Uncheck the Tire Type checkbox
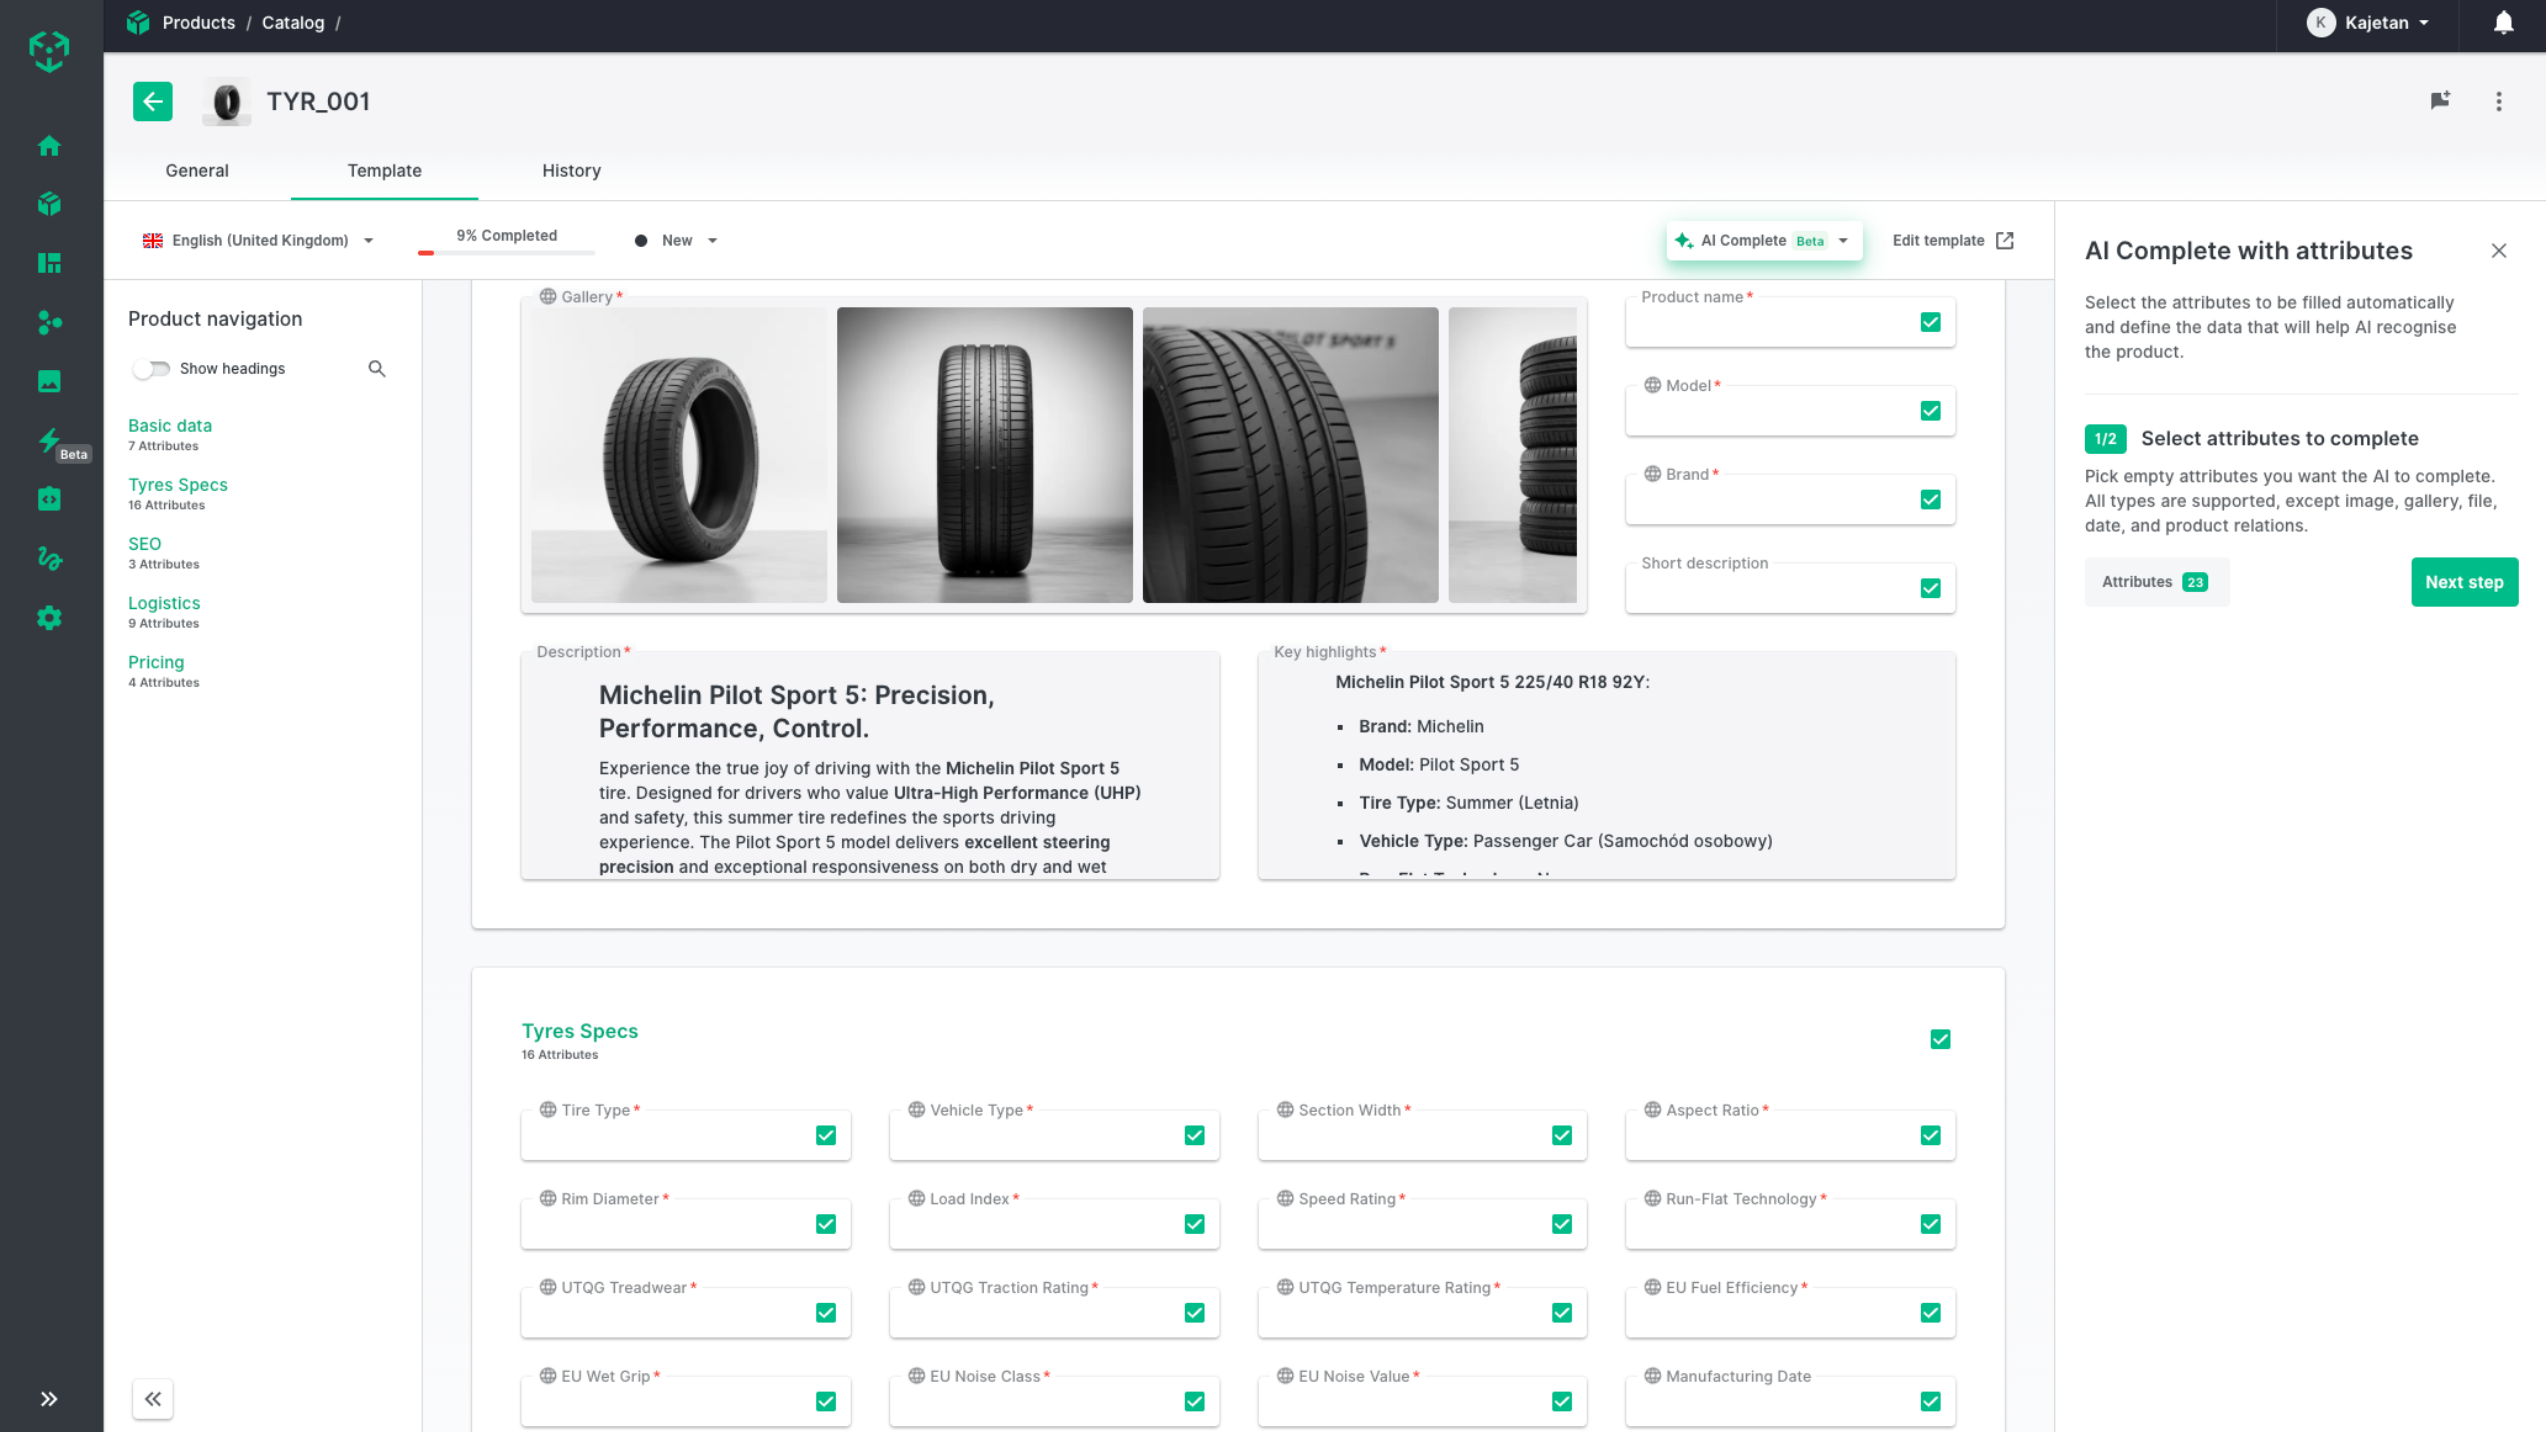The height and width of the screenshot is (1432, 2546). tap(825, 1135)
